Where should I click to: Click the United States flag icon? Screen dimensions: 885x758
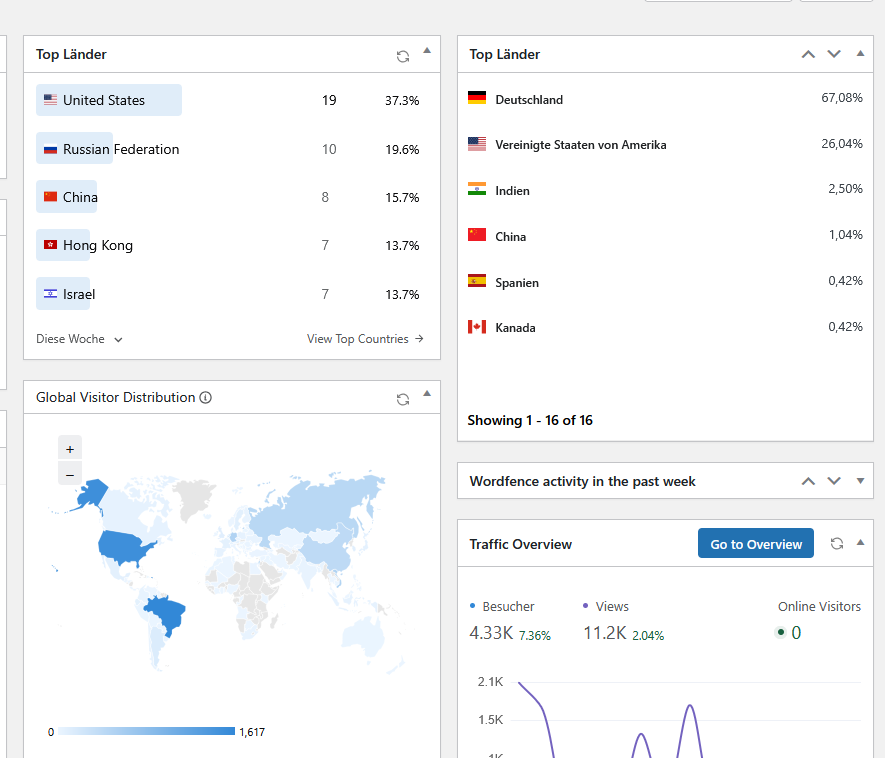point(50,100)
